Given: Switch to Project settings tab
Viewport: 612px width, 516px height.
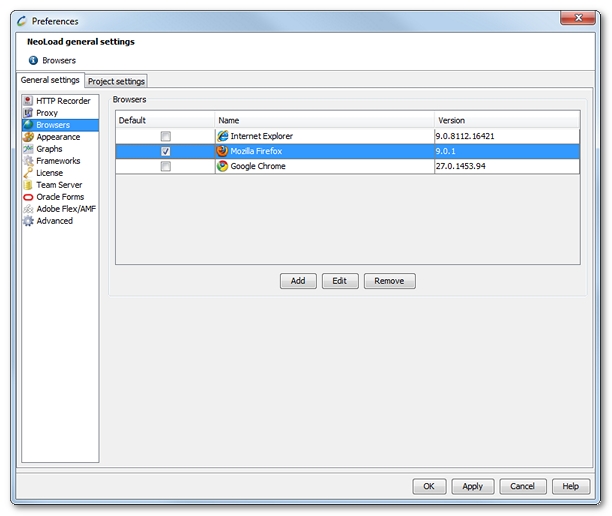Looking at the screenshot, I should (116, 81).
